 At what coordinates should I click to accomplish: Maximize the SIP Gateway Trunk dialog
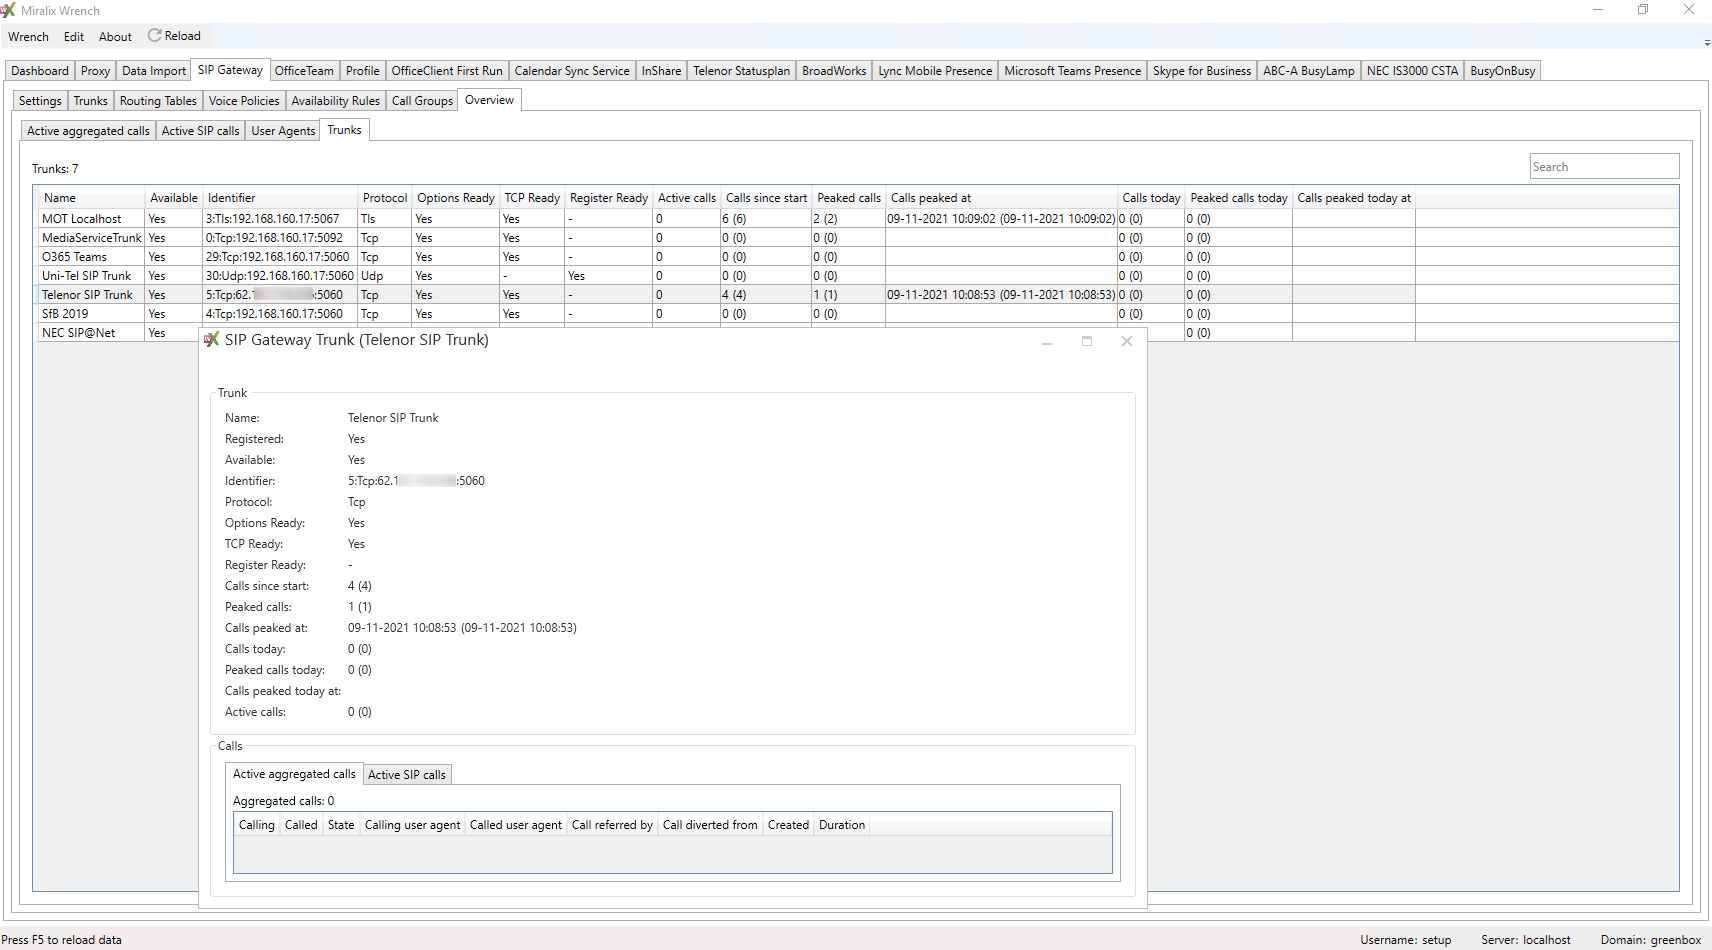coord(1087,341)
